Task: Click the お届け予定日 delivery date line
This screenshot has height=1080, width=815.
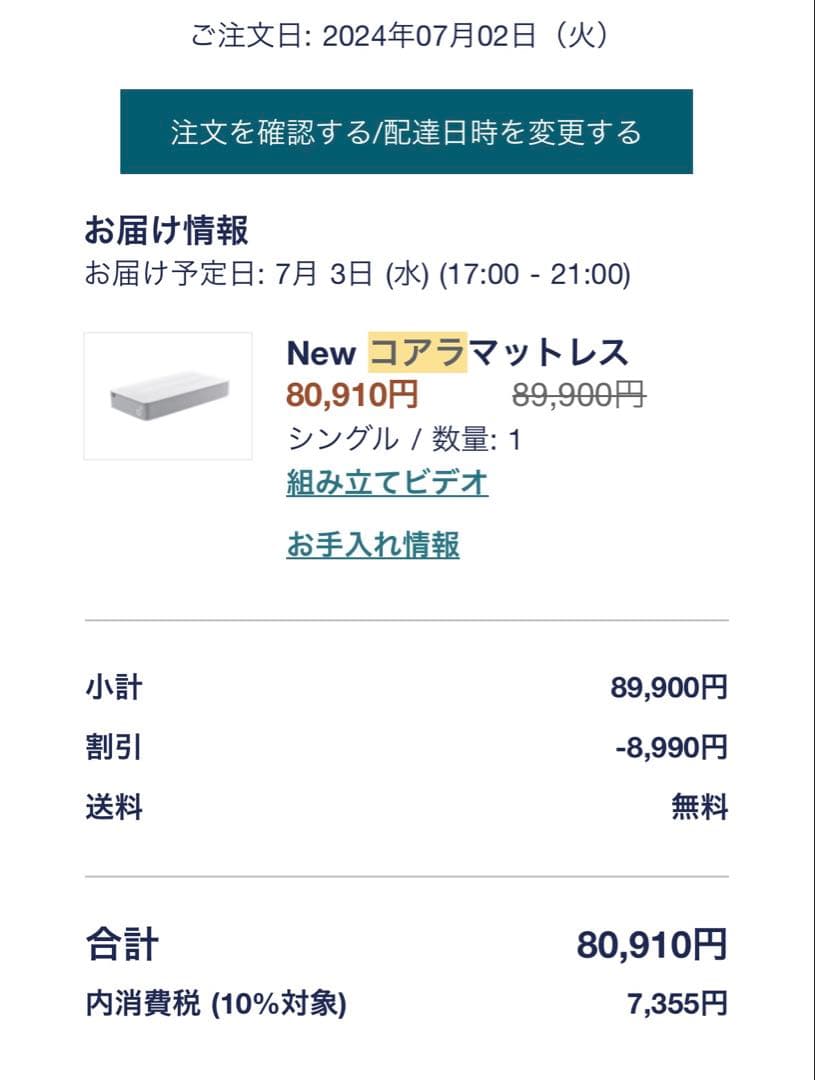Action: point(357,273)
